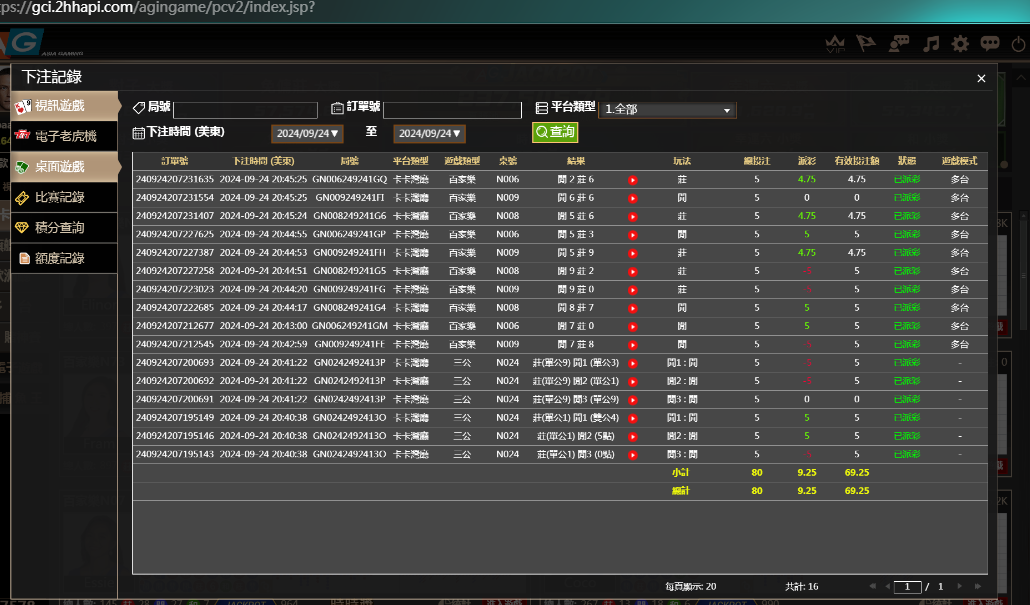Image resolution: width=1030 pixels, height=605 pixels.
Task: Open the customer service chat-person icon
Action: tap(898, 44)
